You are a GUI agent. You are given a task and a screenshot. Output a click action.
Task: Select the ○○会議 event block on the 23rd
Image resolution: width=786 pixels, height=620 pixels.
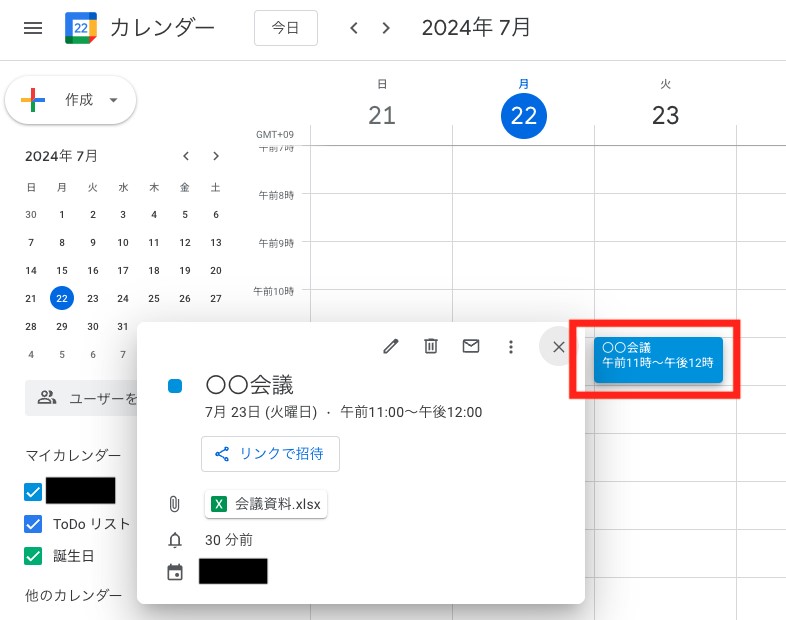(658, 360)
